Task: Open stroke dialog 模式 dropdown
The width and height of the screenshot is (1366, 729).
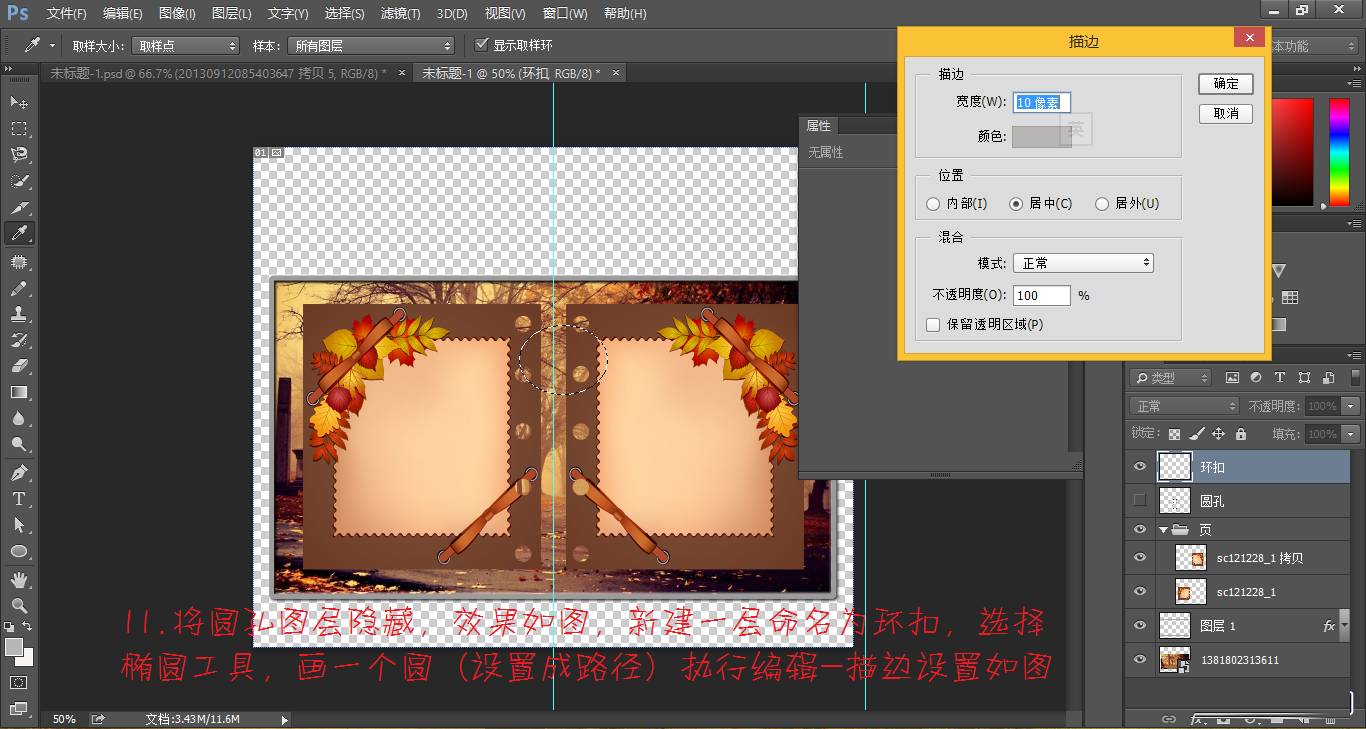Action: [1083, 263]
